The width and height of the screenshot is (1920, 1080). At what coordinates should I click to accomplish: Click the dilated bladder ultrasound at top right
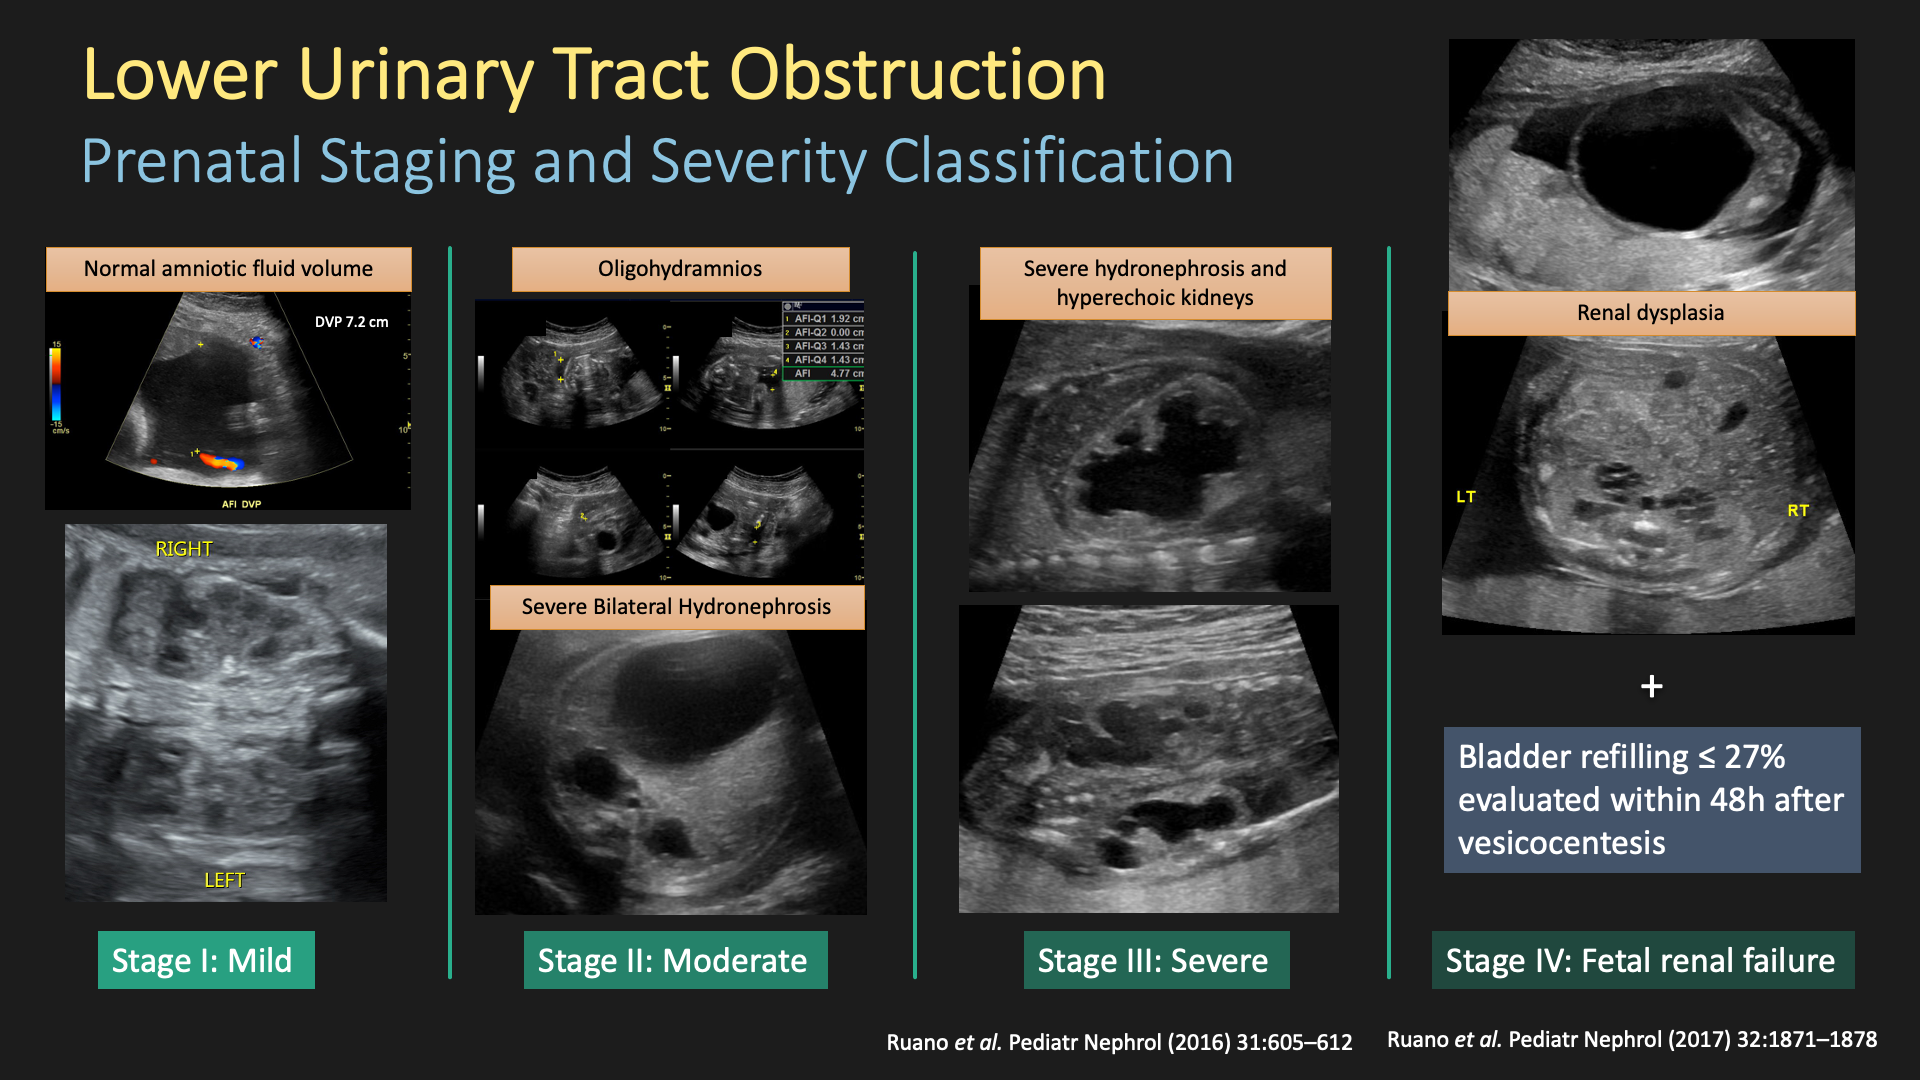pos(1650,165)
